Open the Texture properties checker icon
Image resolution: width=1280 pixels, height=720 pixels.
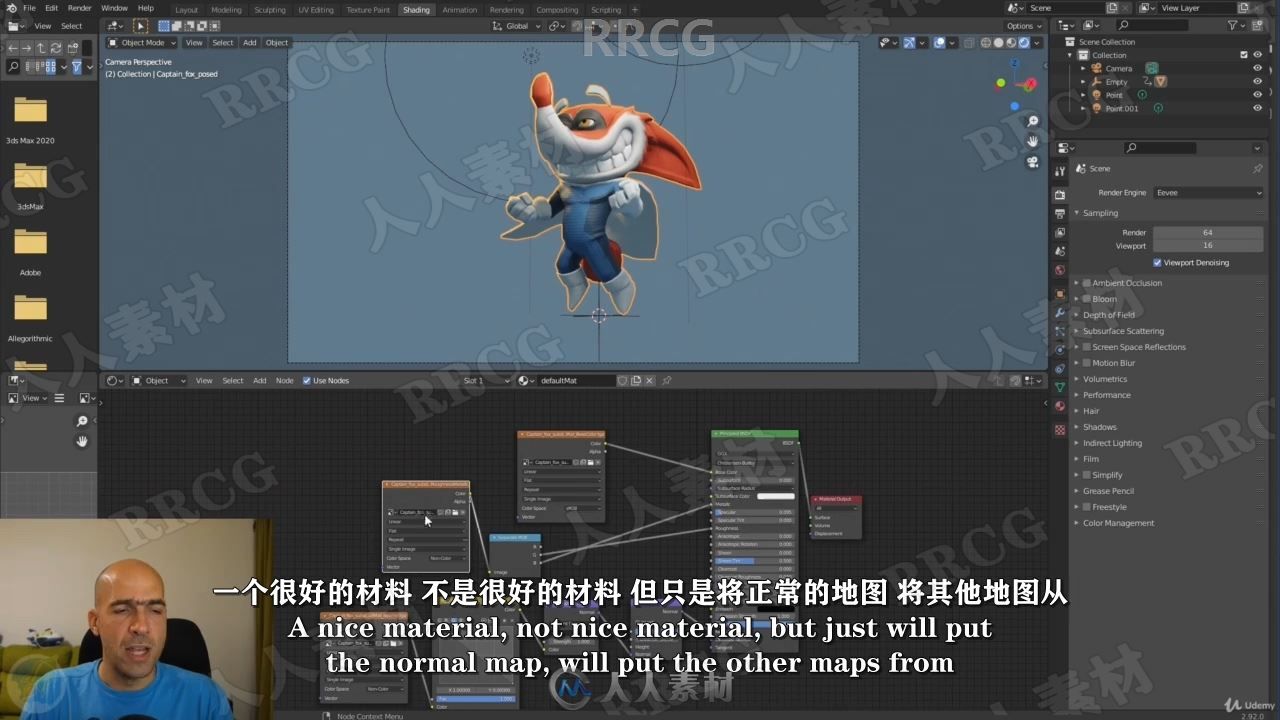tap(1060, 430)
